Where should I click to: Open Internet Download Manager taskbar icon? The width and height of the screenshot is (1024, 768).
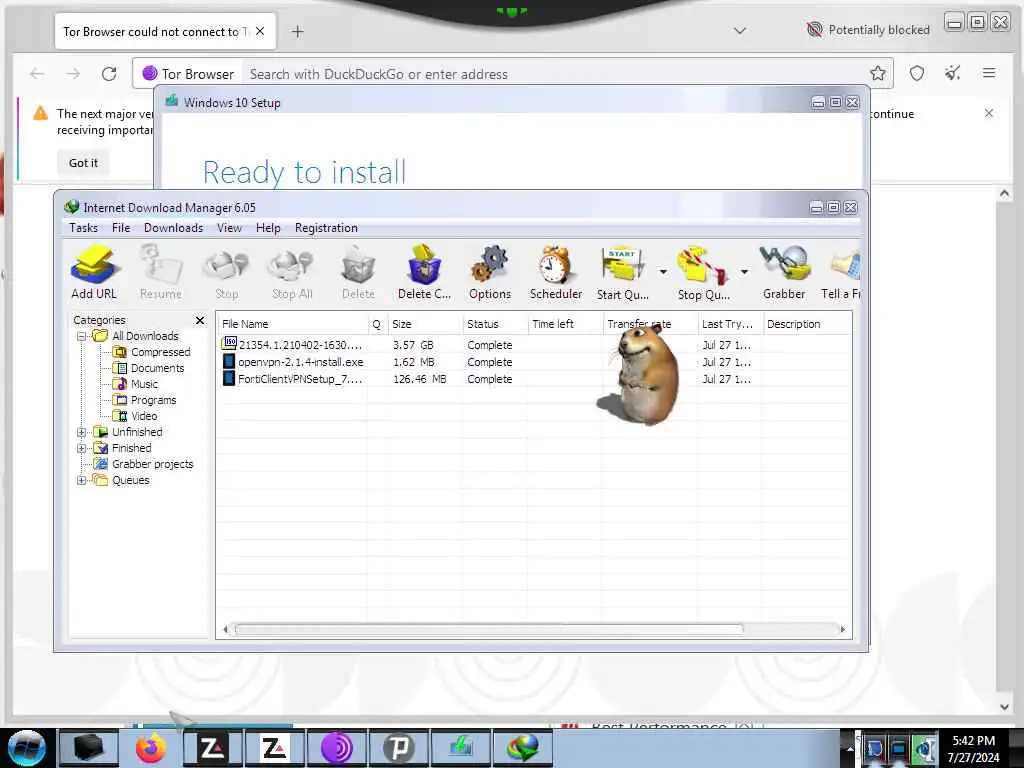click(523, 748)
